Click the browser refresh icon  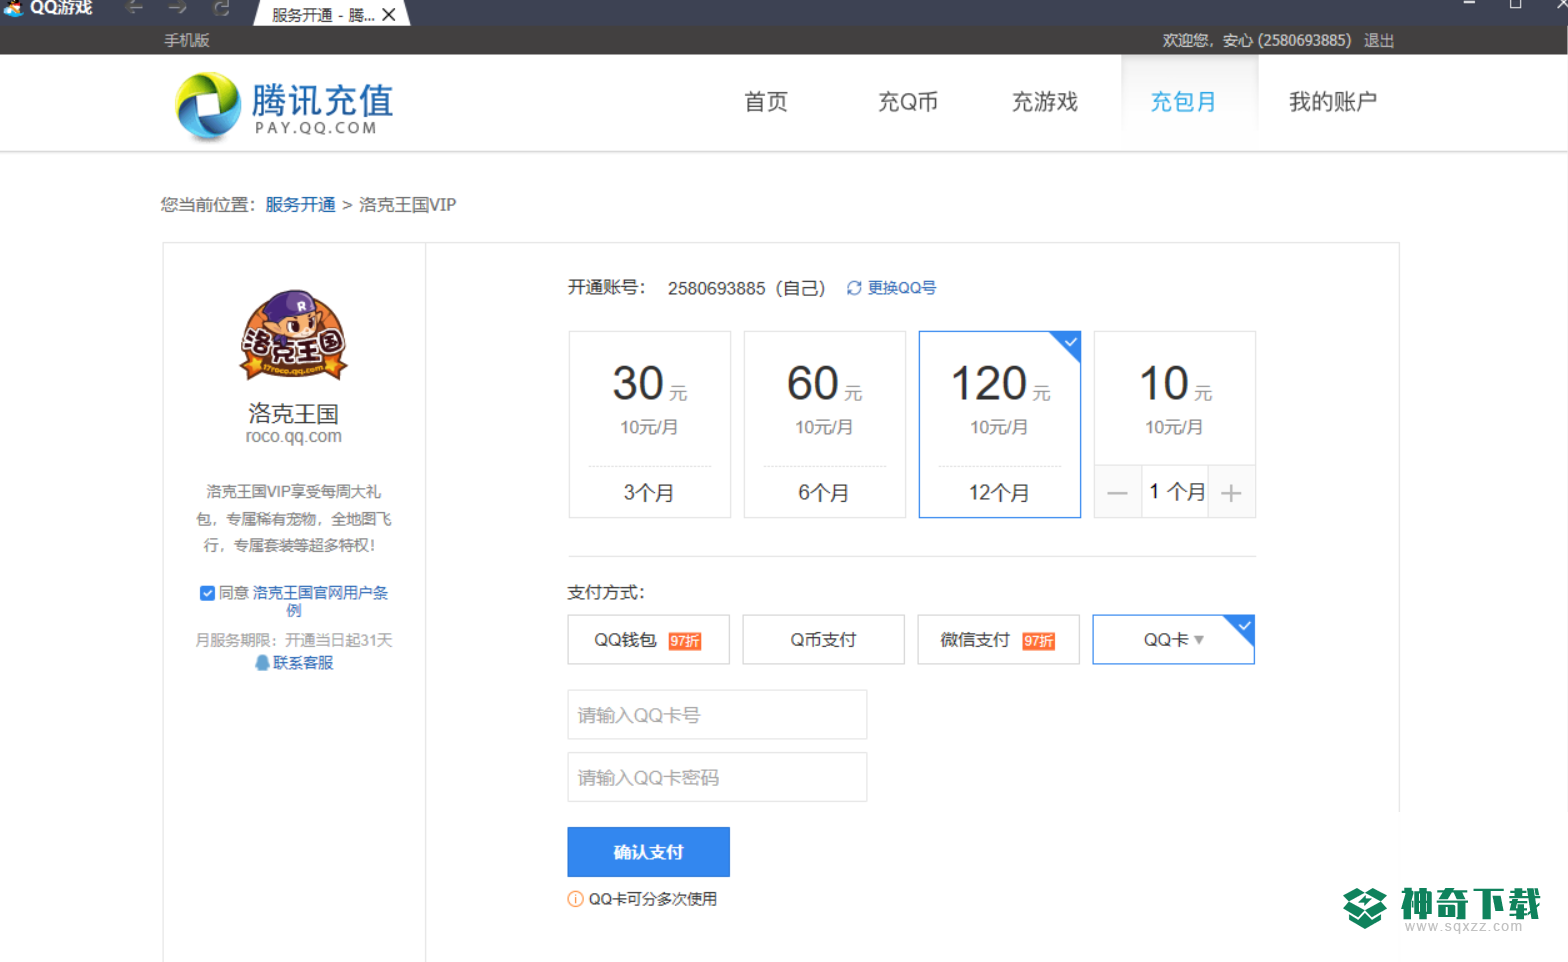(x=222, y=8)
